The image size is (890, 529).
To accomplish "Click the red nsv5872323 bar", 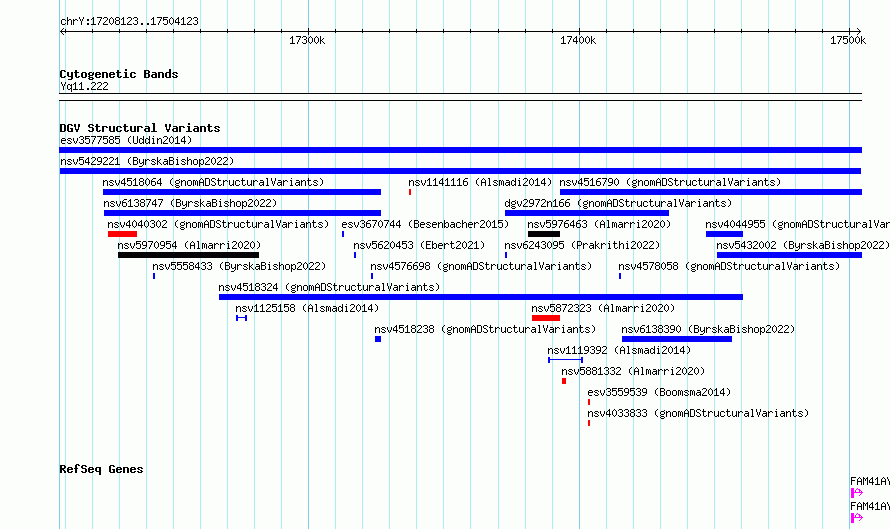I will click(546, 318).
